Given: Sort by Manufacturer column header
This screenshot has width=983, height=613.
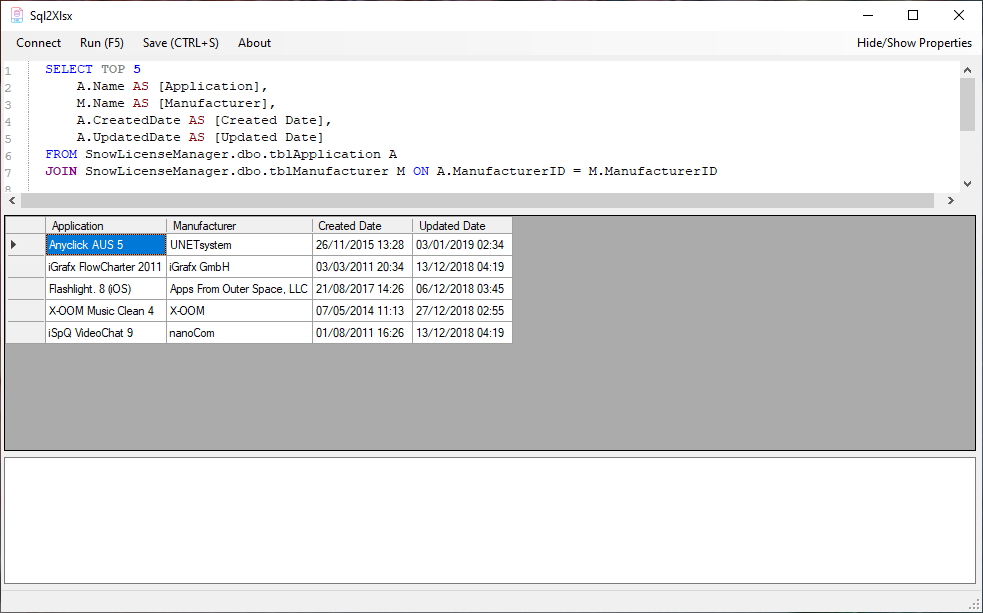Looking at the screenshot, I should pos(239,226).
